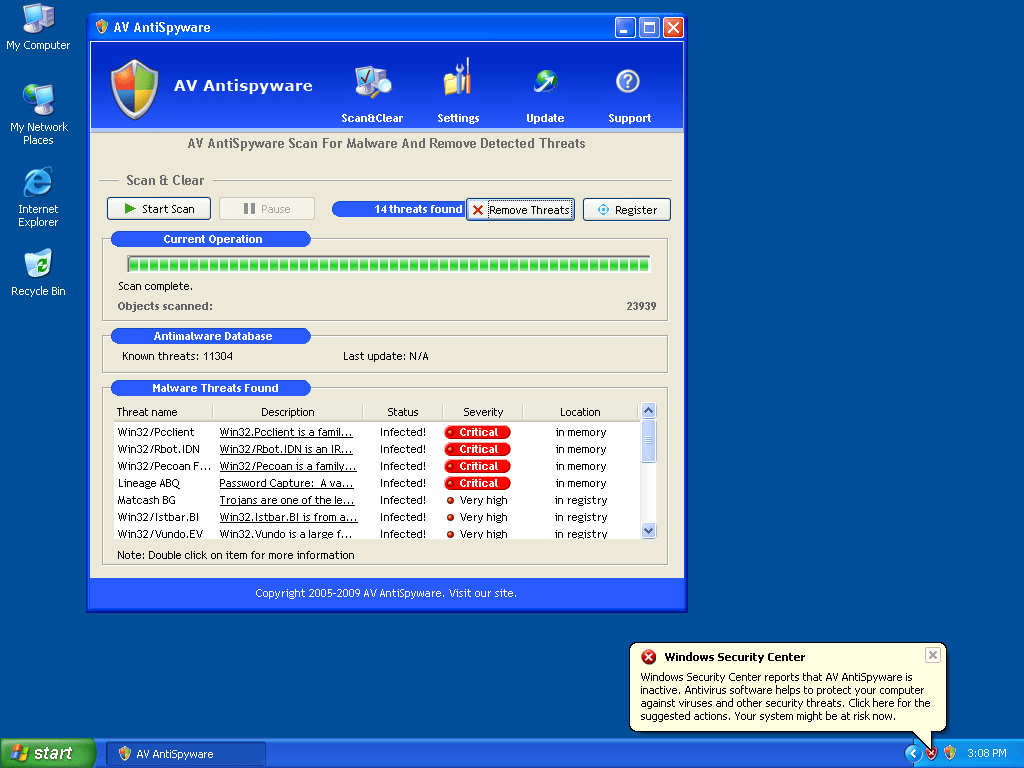Sort by the Severity column header

pyautogui.click(x=483, y=412)
